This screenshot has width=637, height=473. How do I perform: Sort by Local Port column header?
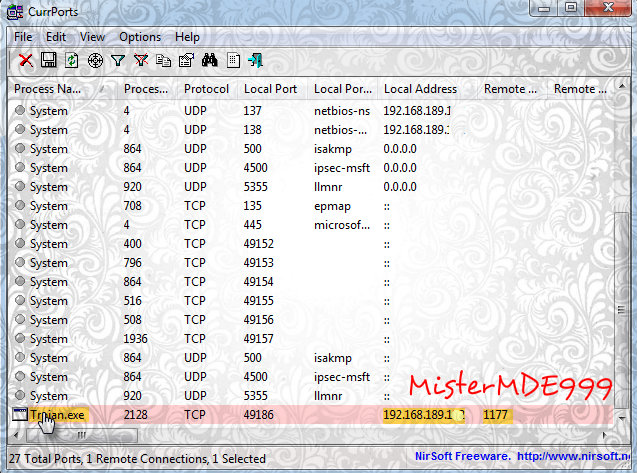click(x=270, y=89)
